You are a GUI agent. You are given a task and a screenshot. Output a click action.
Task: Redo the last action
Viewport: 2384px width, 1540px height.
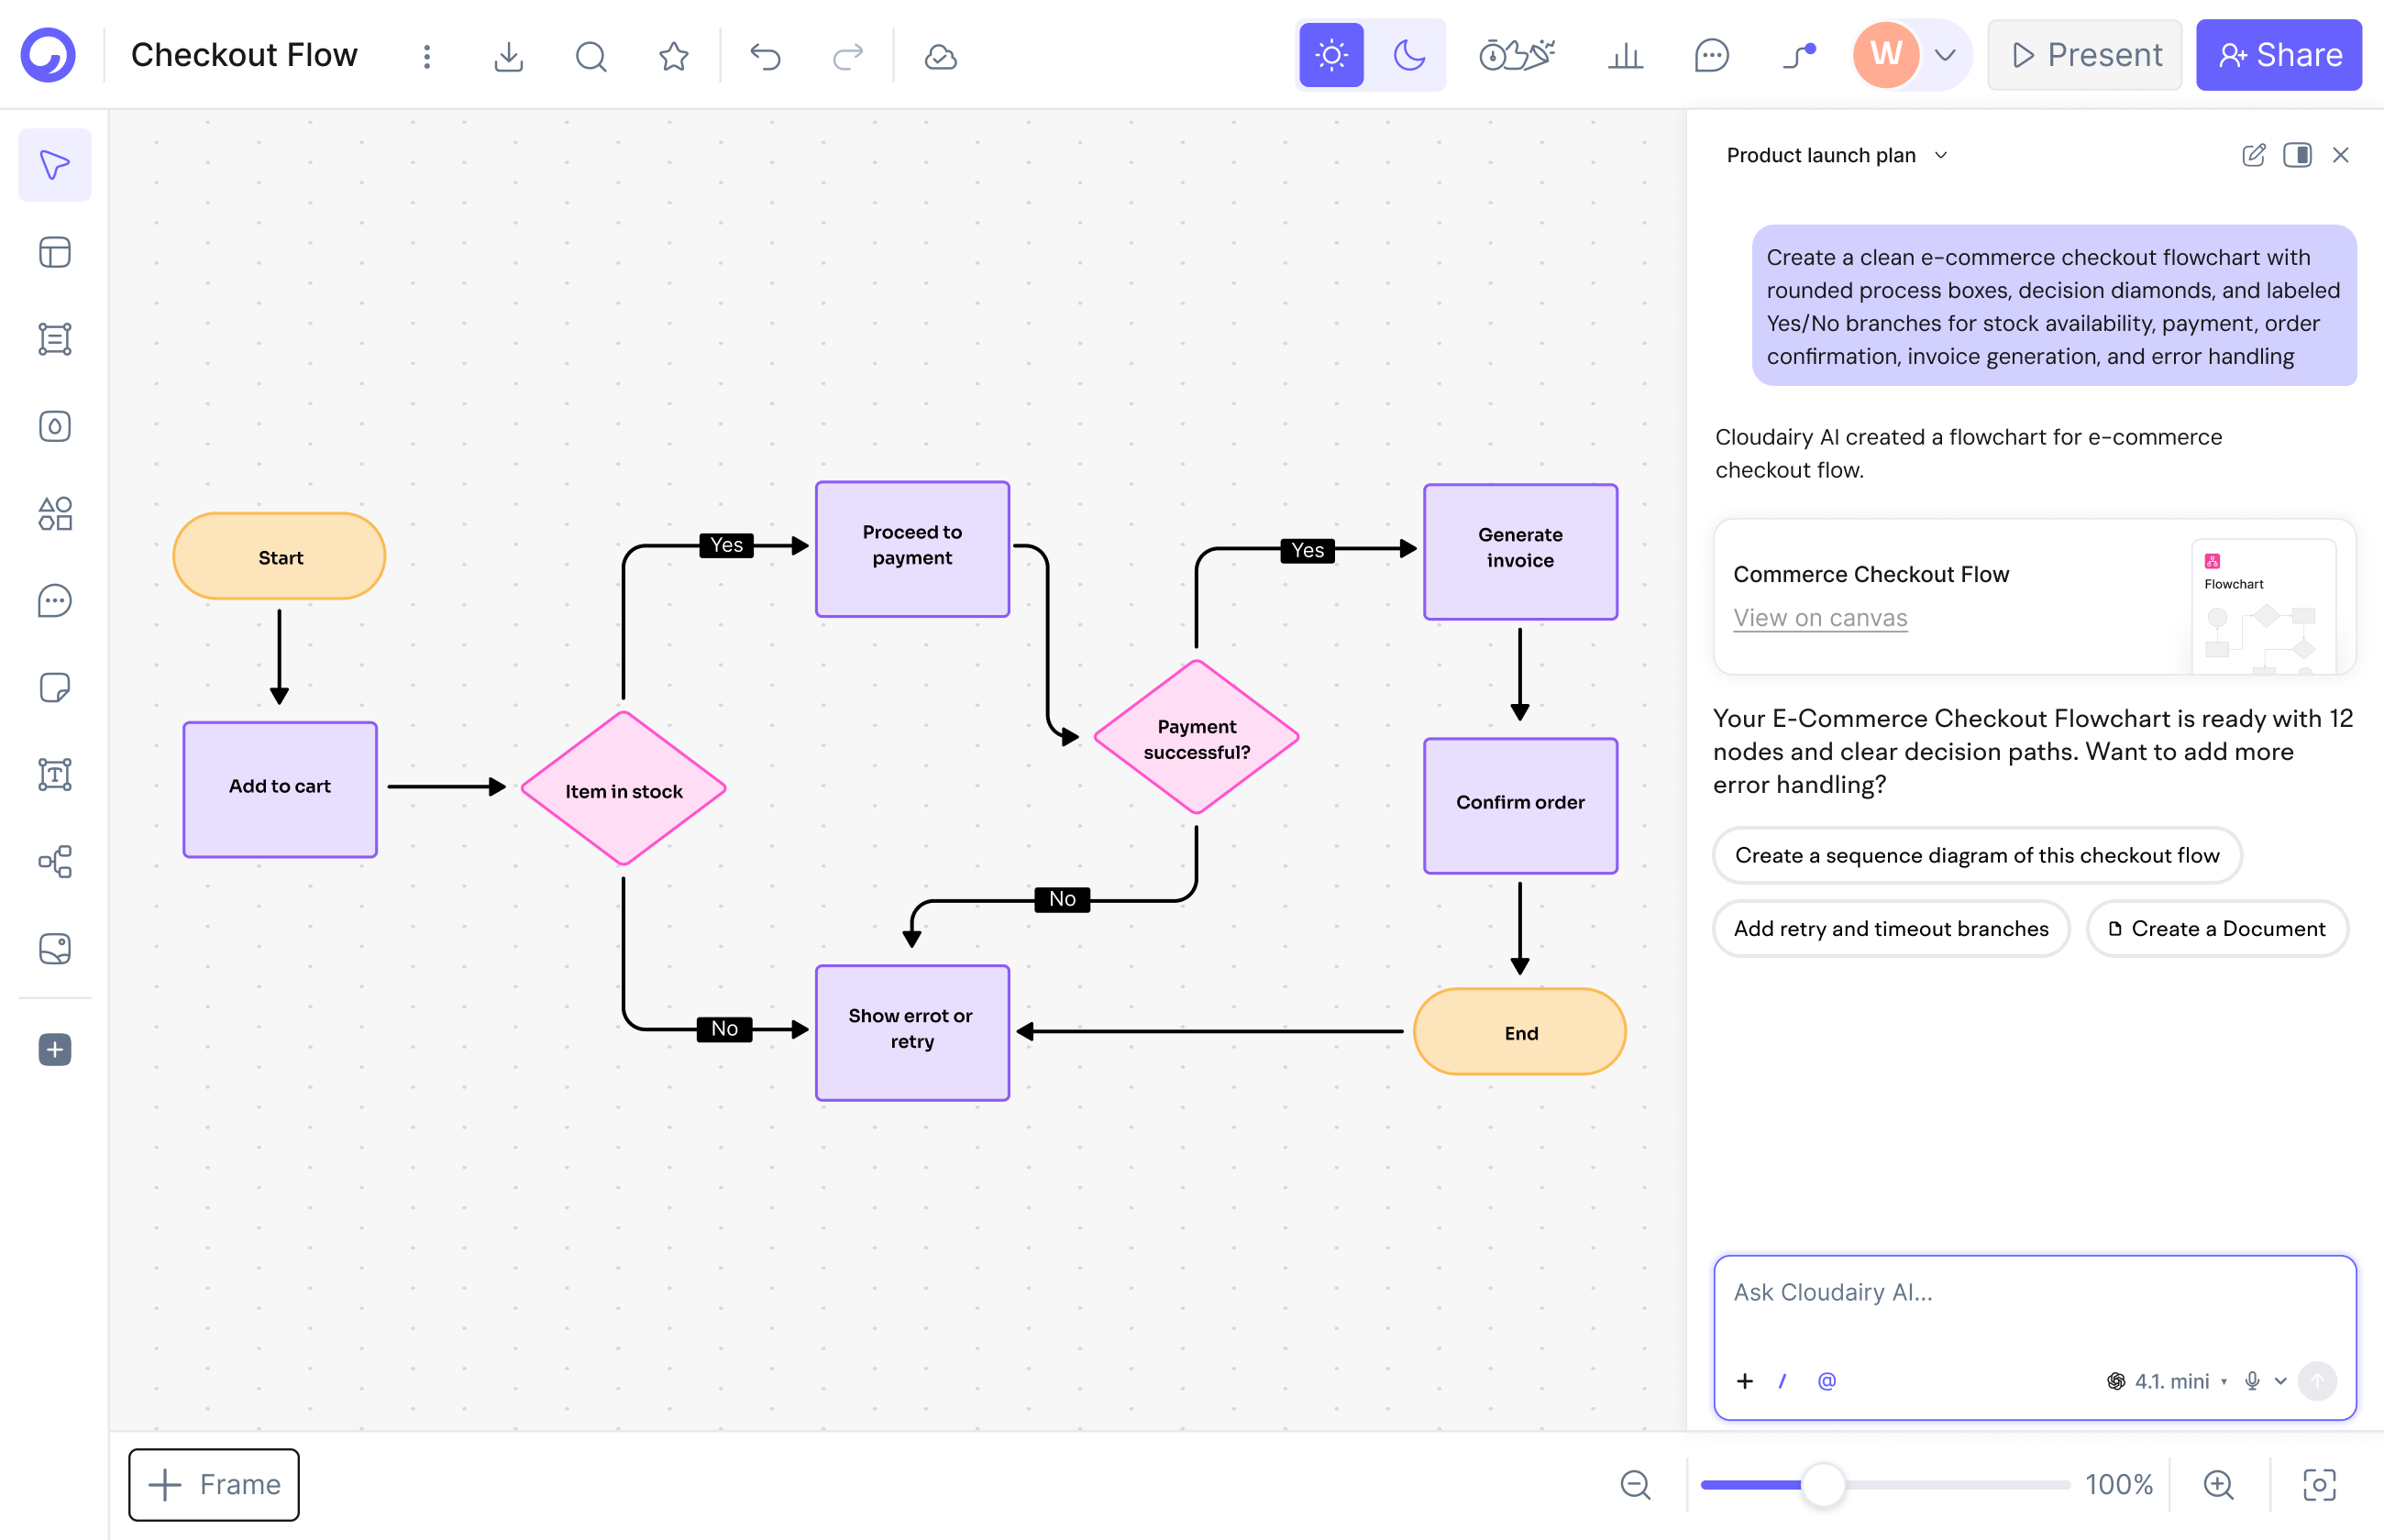click(848, 56)
